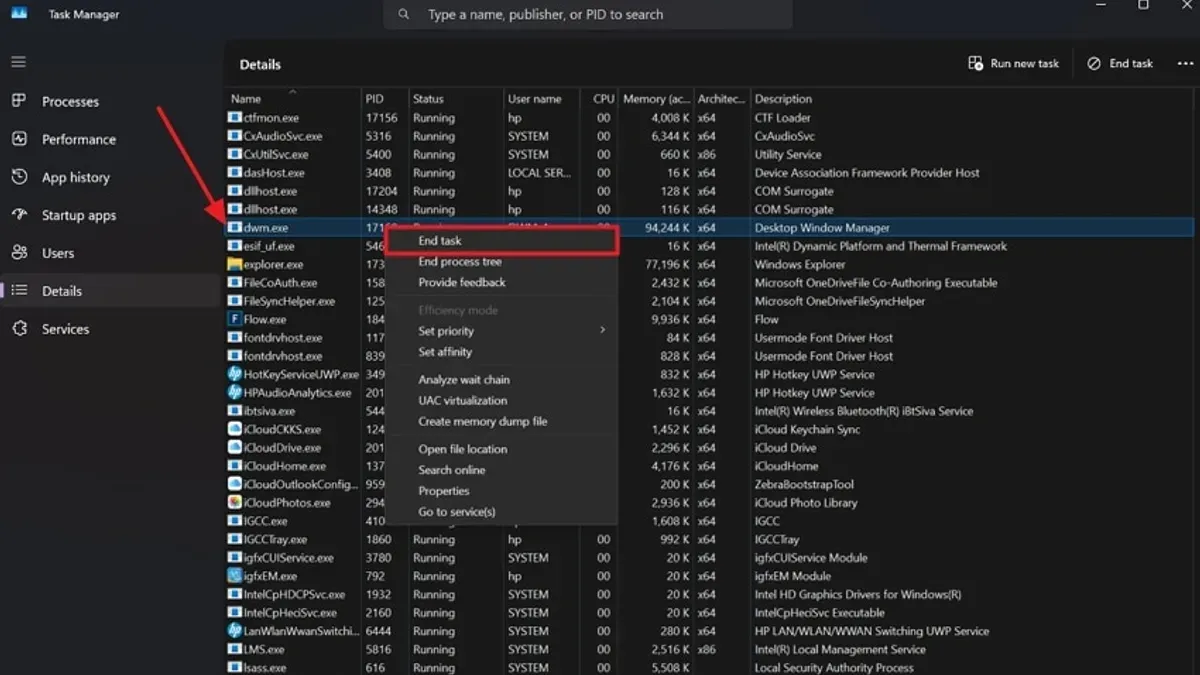Select the IGCCTray.exe row
1200x675 pixels.
(709, 539)
